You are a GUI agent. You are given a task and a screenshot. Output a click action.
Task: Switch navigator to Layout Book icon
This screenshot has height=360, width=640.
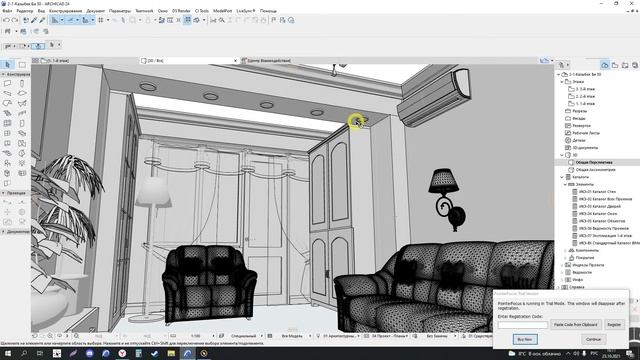coord(625,65)
